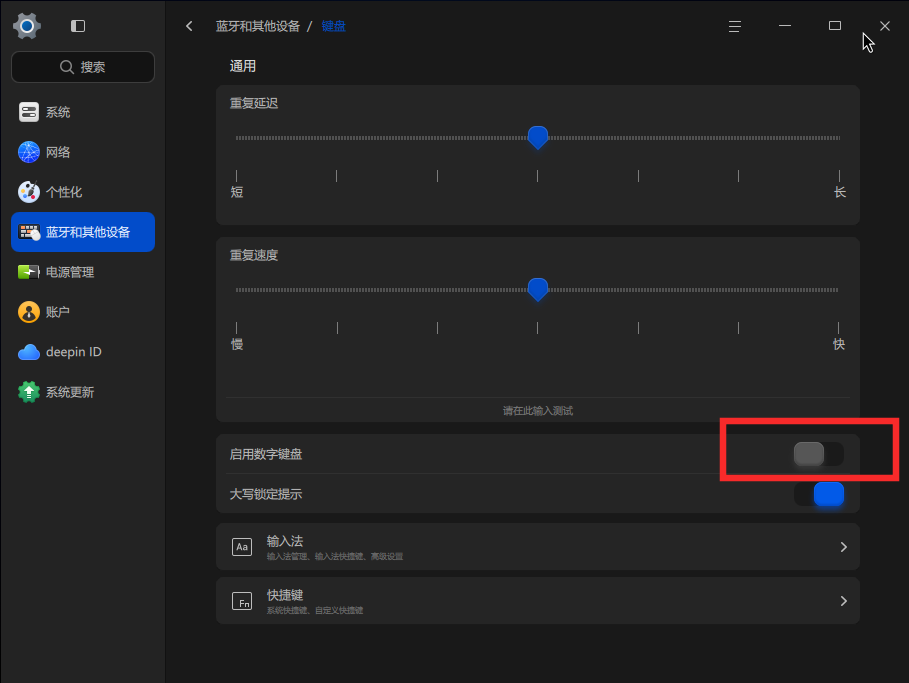The image size is (909, 683).
Task: Open the 输入法 entry title
Action: (285, 541)
